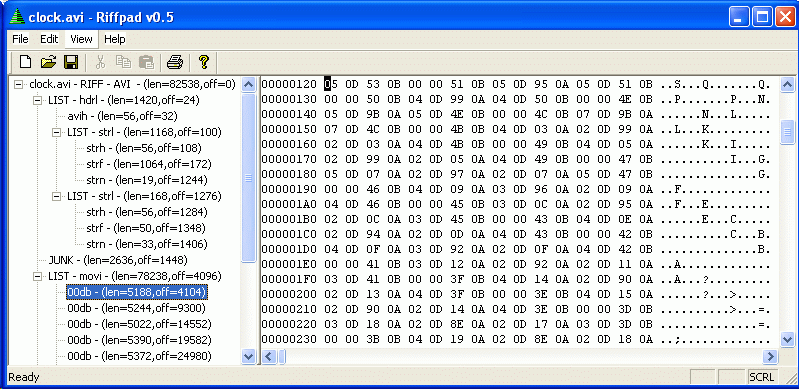Click the Print toolbar icon
This screenshot has height=389, width=799.
(x=175, y=62)
